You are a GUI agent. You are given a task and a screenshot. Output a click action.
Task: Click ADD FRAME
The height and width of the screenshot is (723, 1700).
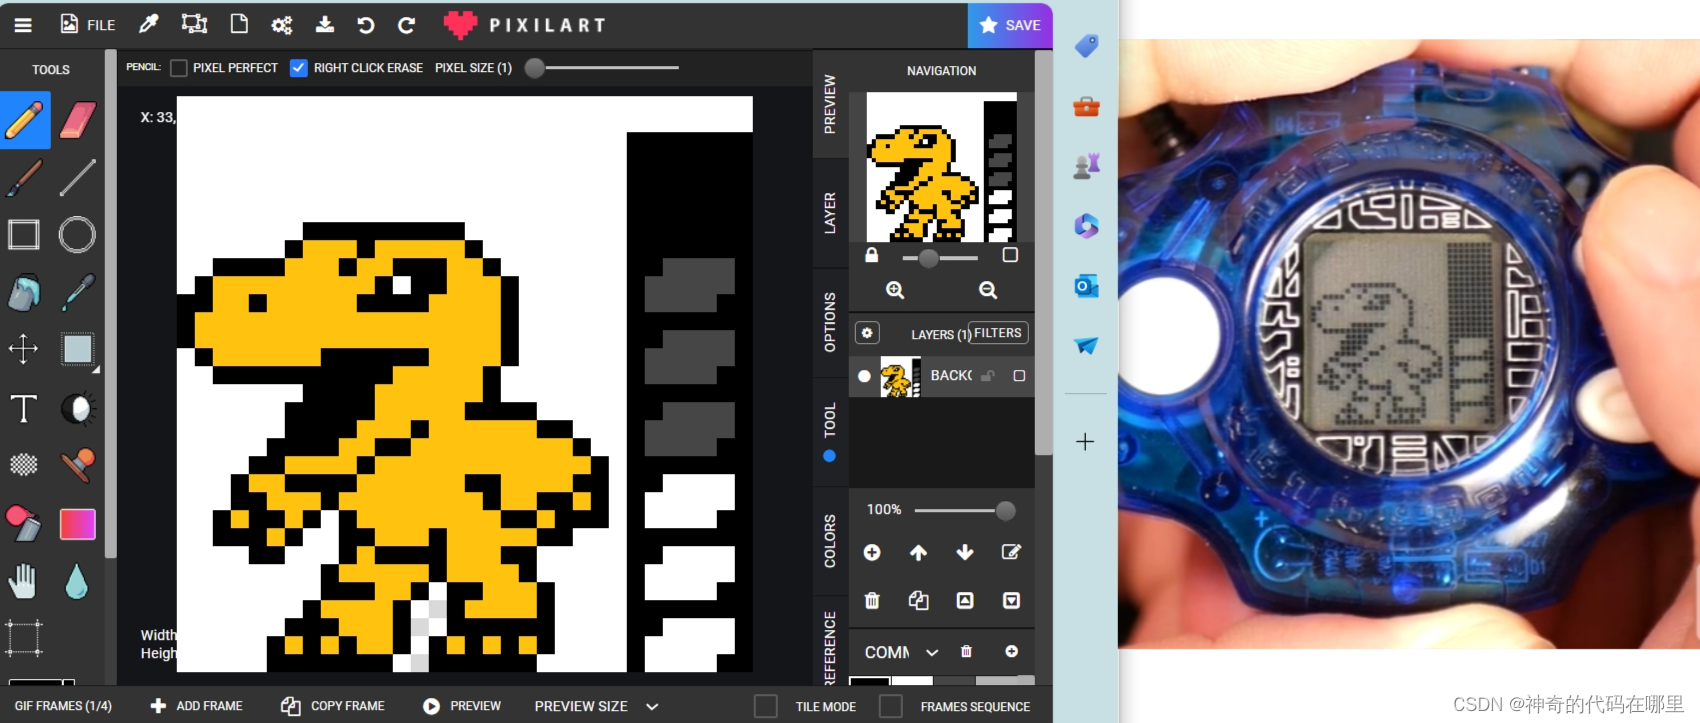click(197, 706)
